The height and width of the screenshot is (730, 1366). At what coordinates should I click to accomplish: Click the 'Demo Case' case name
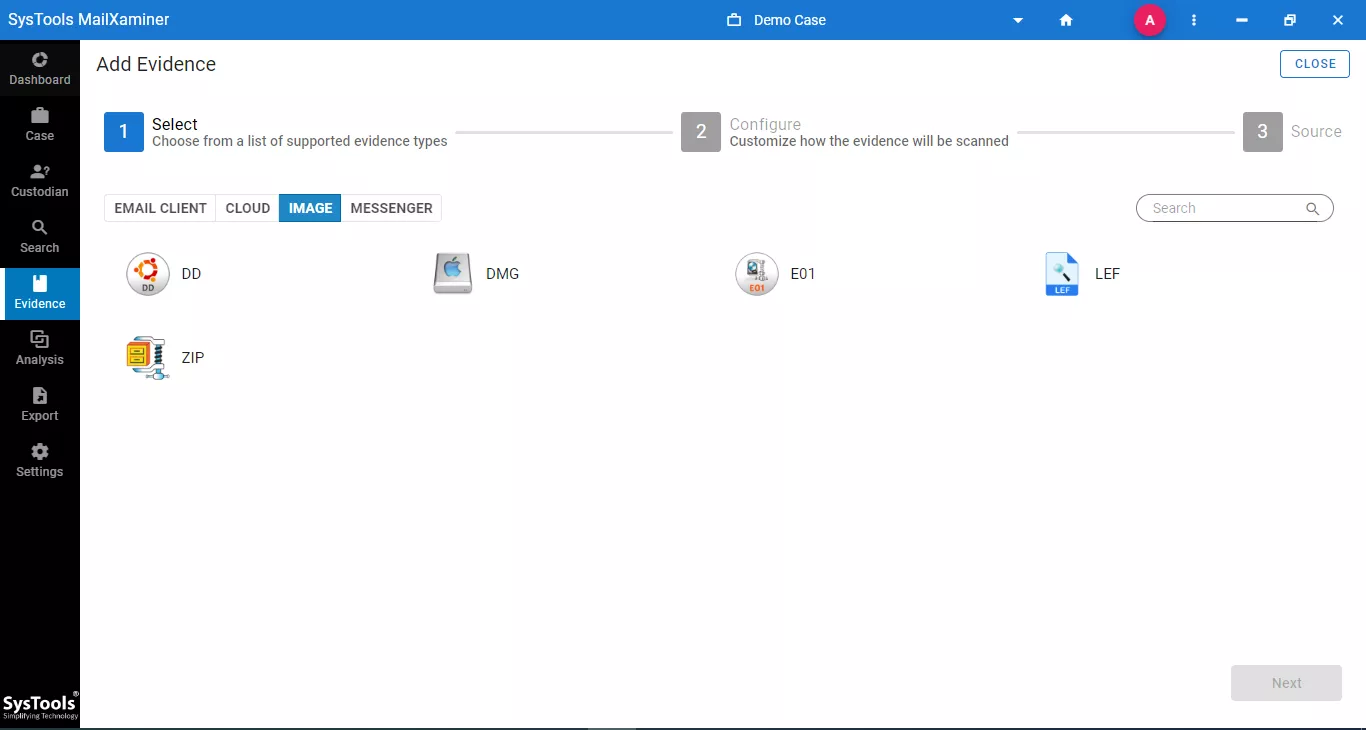coord(790,20)
